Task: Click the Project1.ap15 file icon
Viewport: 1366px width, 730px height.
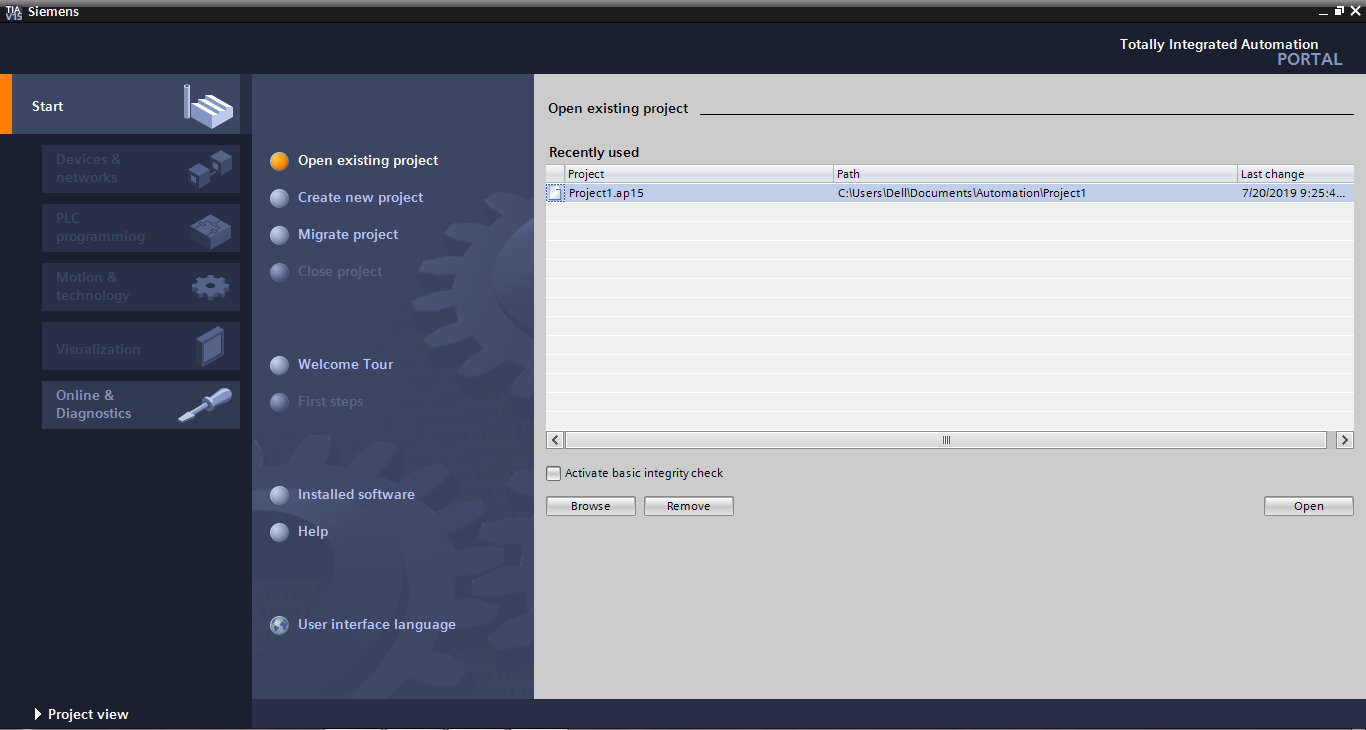Action: (555, 193)
